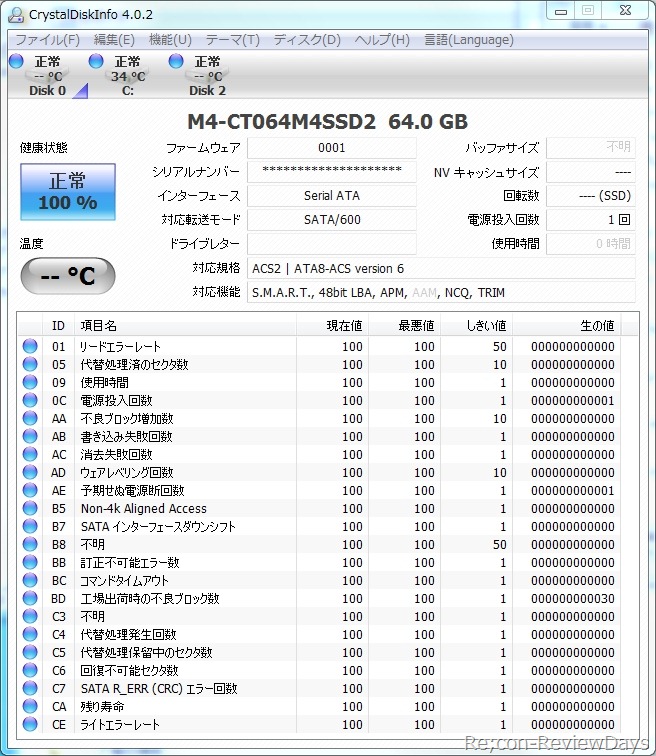Click the supported features field with S.M.A.R.T.
The height and width of the screenshot is (756, 656).
pyautogui.click(x=441, y=293)
